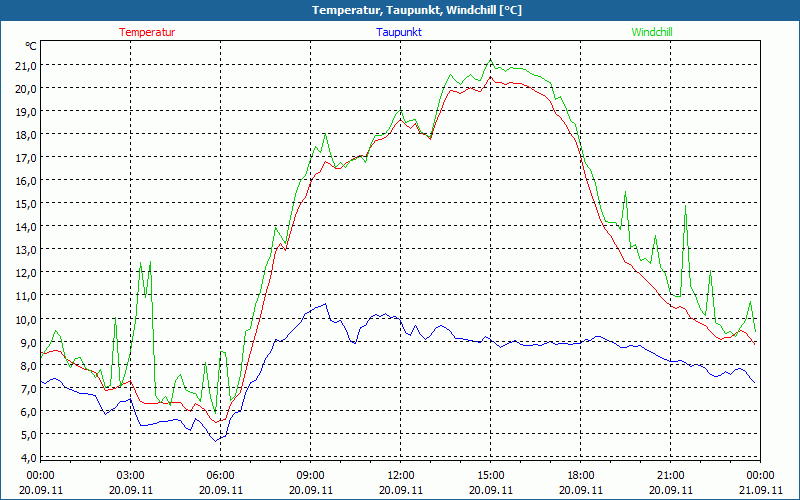Image resolution: width=800 pixels, height=500 pixels.
Task: Click the blue Taupunkt low near 06:00
Action: pos(216,440)
